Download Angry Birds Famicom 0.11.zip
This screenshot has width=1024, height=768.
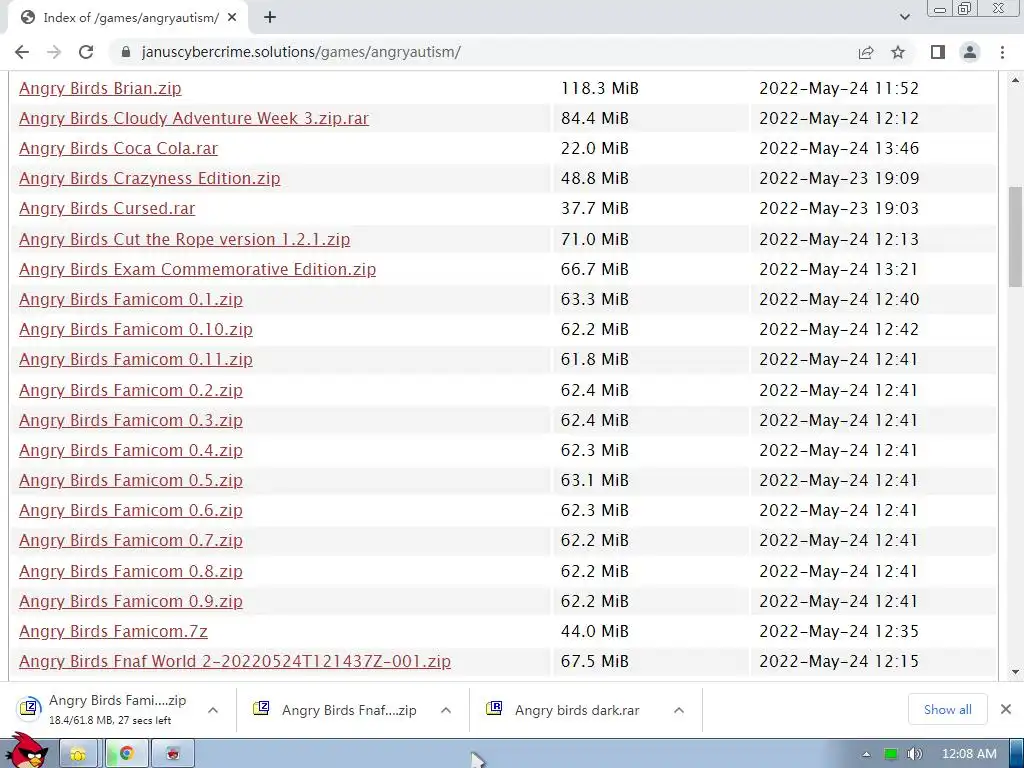(136, 359)
